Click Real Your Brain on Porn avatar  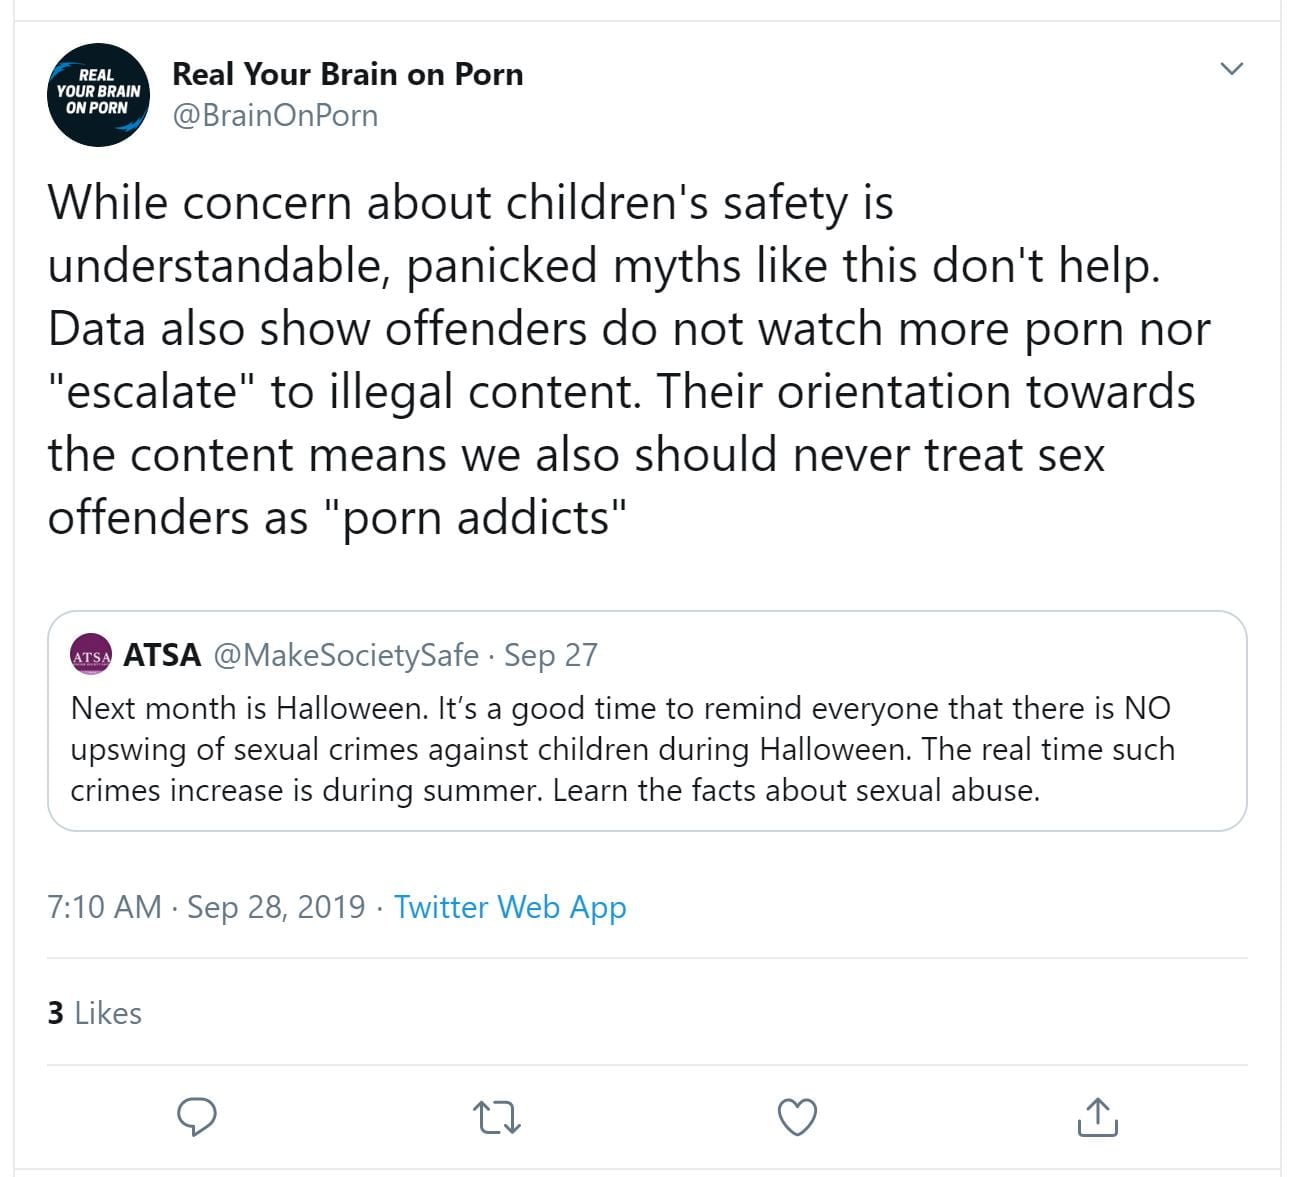tap(98, 95)
